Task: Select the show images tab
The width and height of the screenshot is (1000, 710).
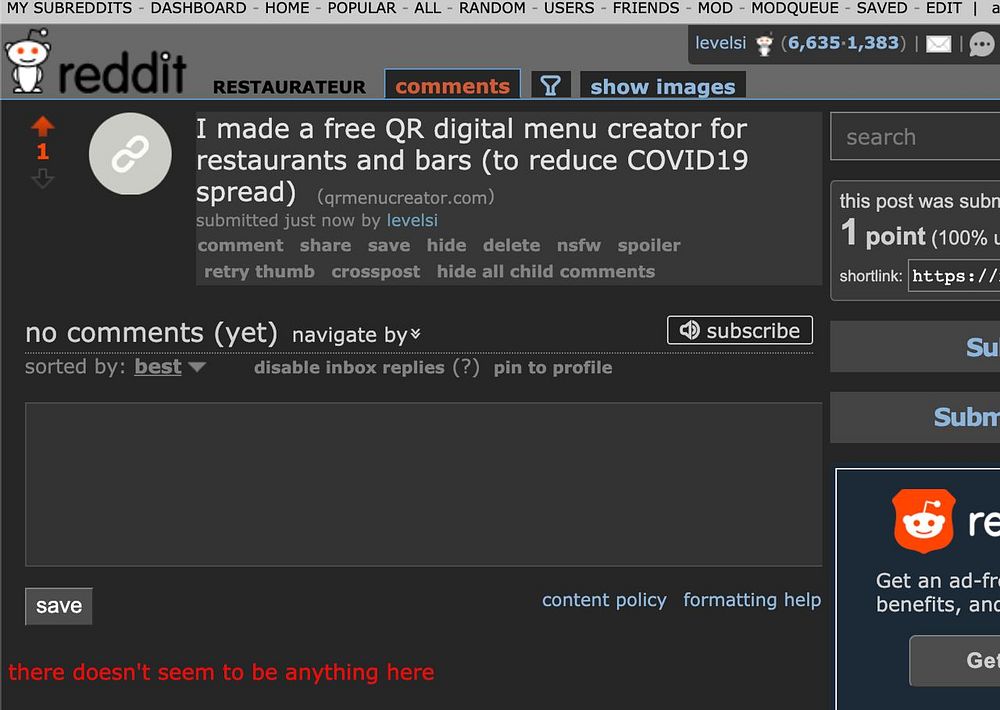Action: [x=663, y=86]
